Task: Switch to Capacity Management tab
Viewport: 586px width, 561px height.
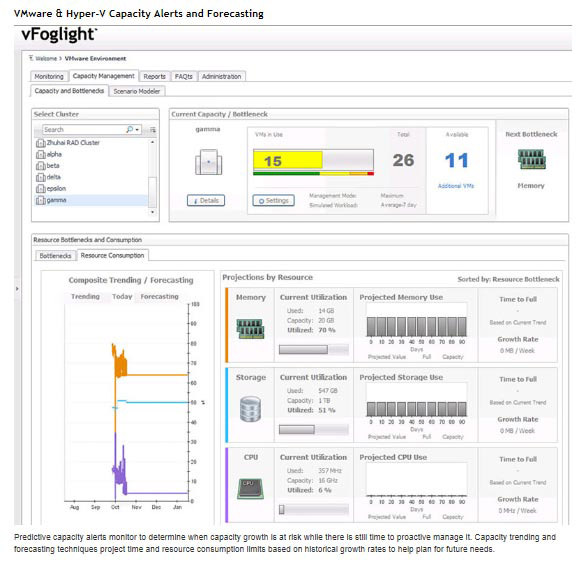Action: click(x=104, y=76)
